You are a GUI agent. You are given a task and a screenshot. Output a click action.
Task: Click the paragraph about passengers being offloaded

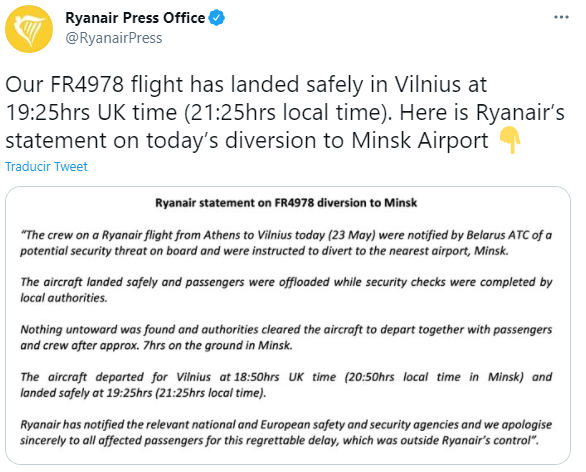click(x=286, y=290)
